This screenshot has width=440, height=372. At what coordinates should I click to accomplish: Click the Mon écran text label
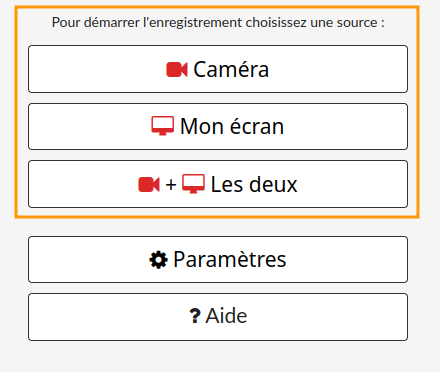232,126
